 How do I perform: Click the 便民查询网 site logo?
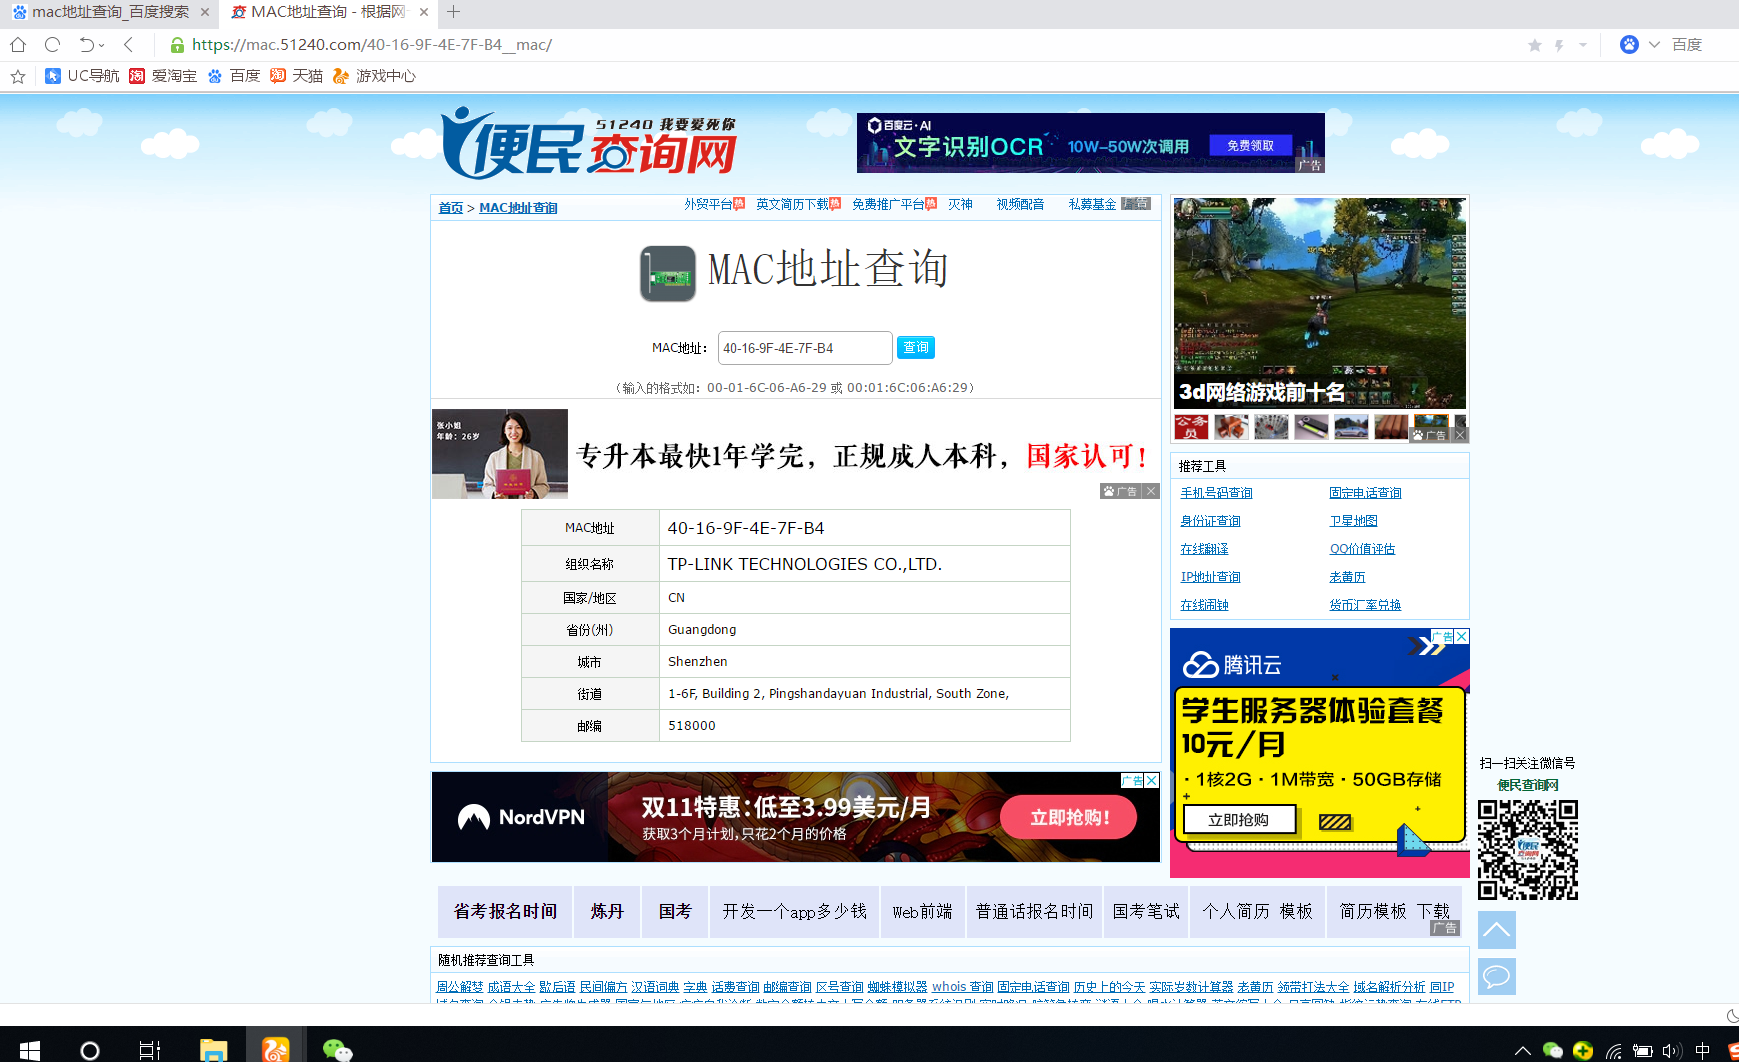(x=588, y=143)
